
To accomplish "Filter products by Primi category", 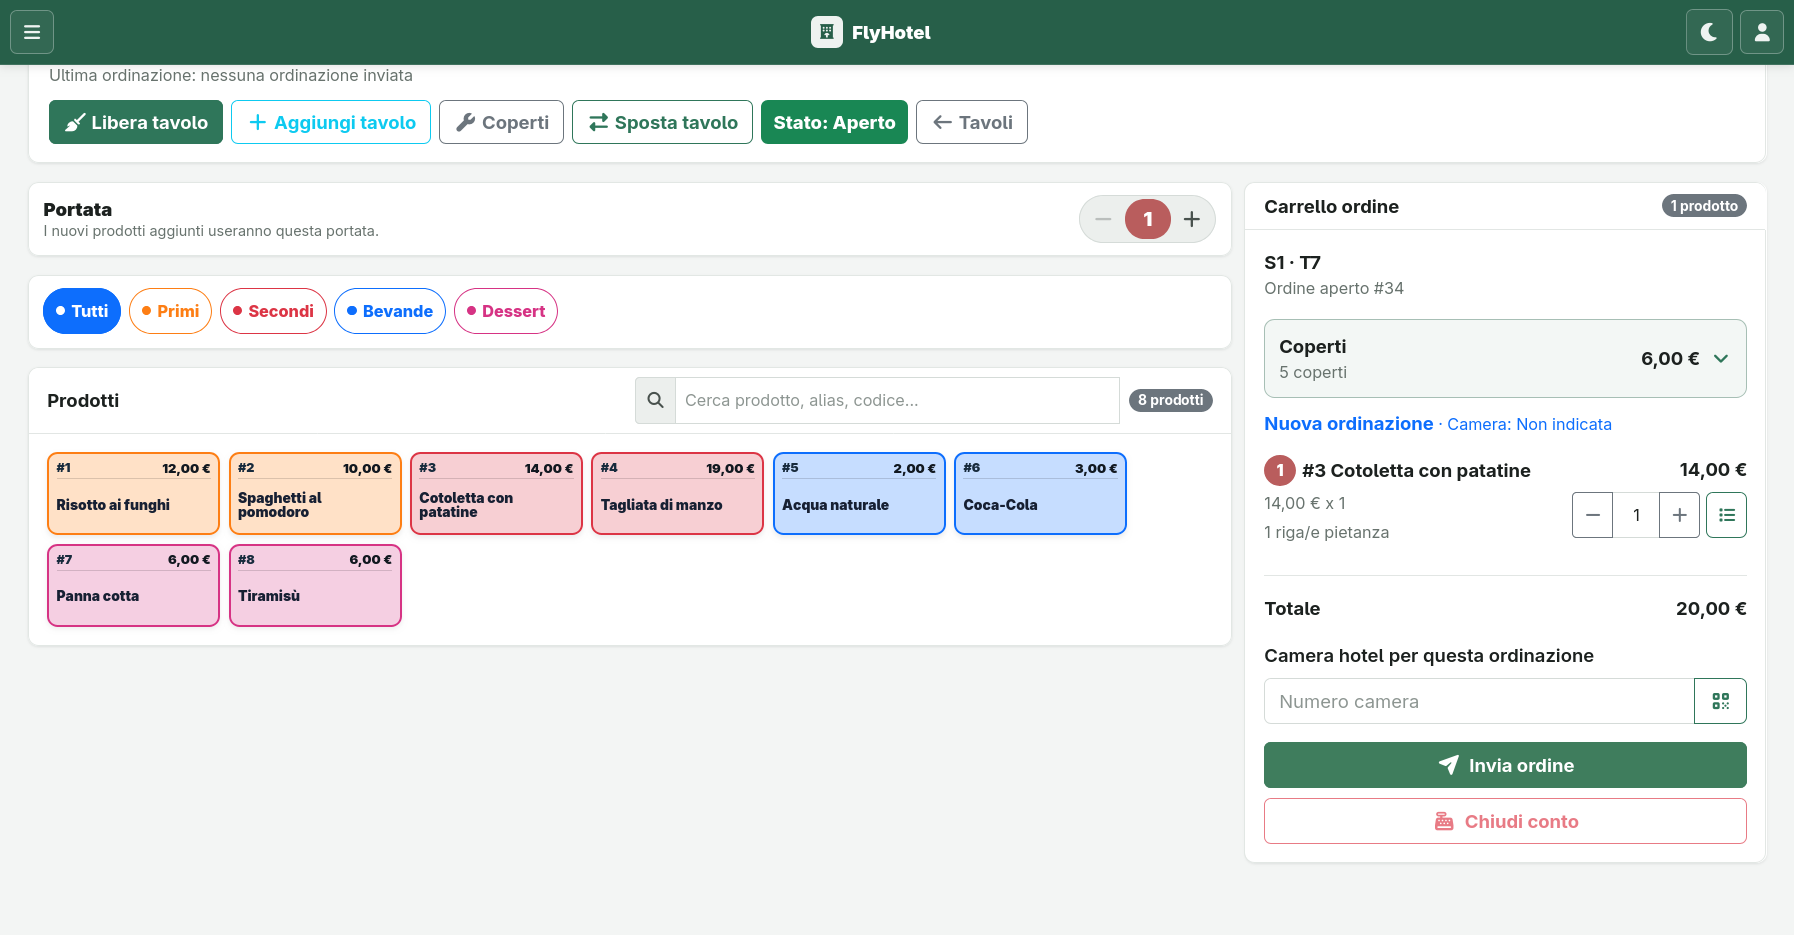I will pyautogui.click(x=170, y=311).
